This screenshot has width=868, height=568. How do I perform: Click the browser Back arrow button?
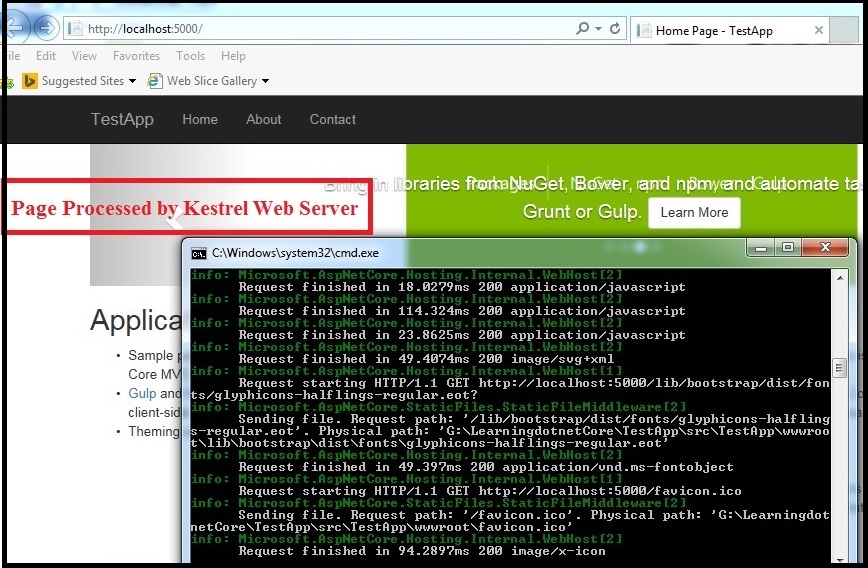[x=14, y=28]
